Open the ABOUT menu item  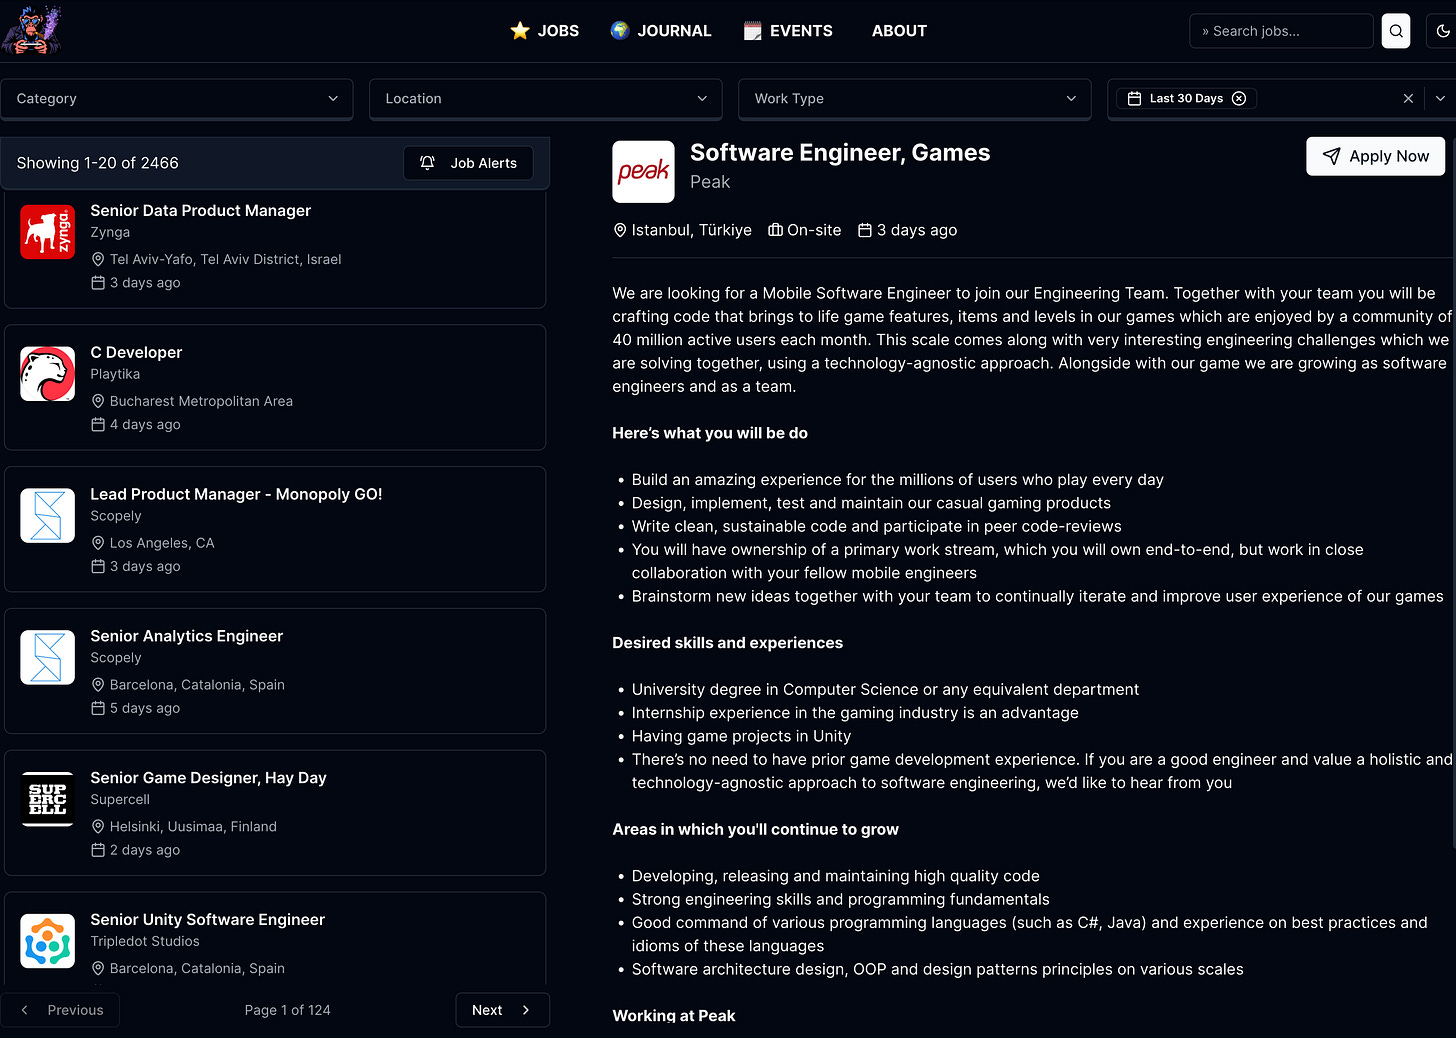899,31
